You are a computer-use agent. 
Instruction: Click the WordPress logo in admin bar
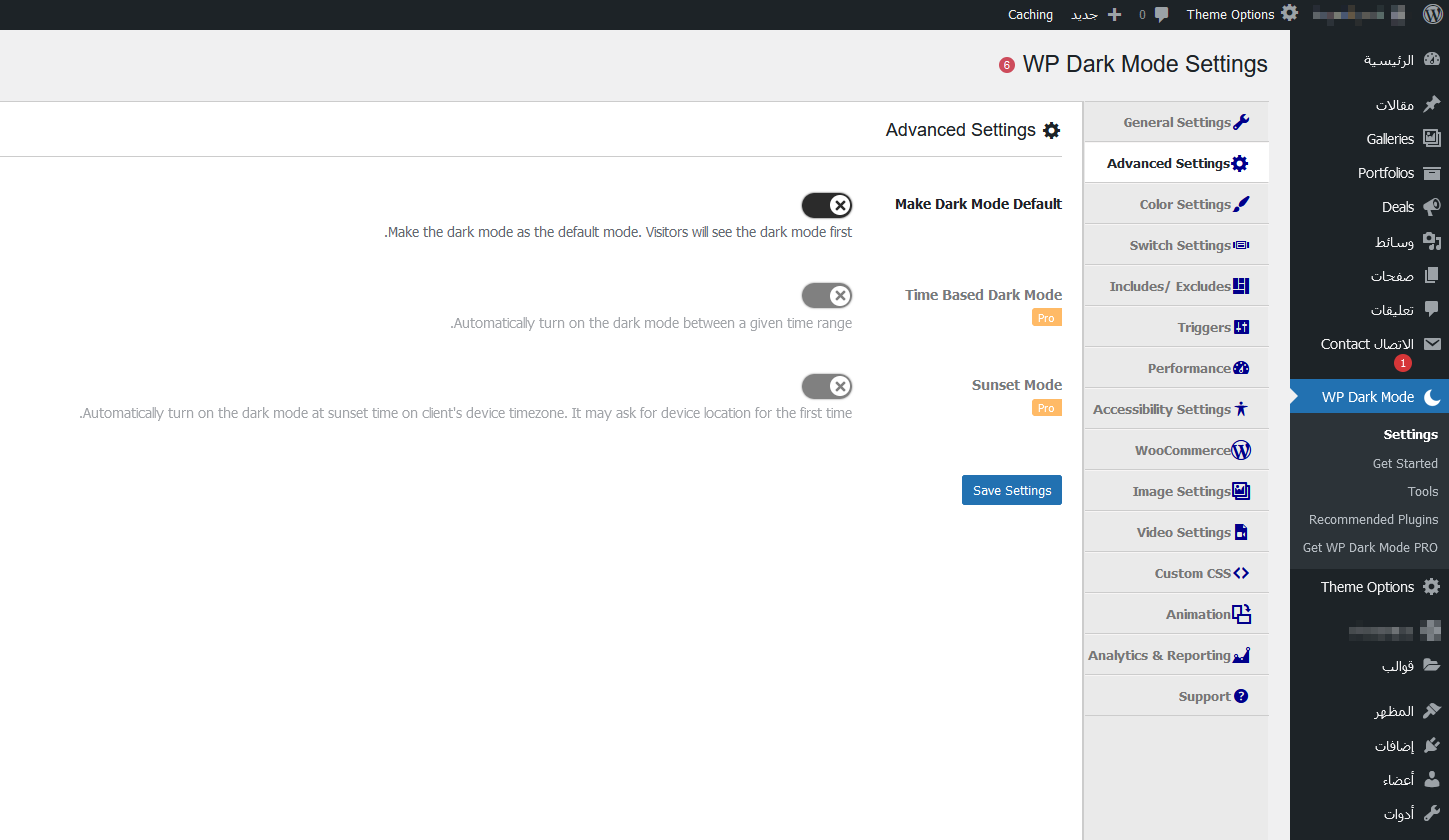click(x=1431, y=14)
